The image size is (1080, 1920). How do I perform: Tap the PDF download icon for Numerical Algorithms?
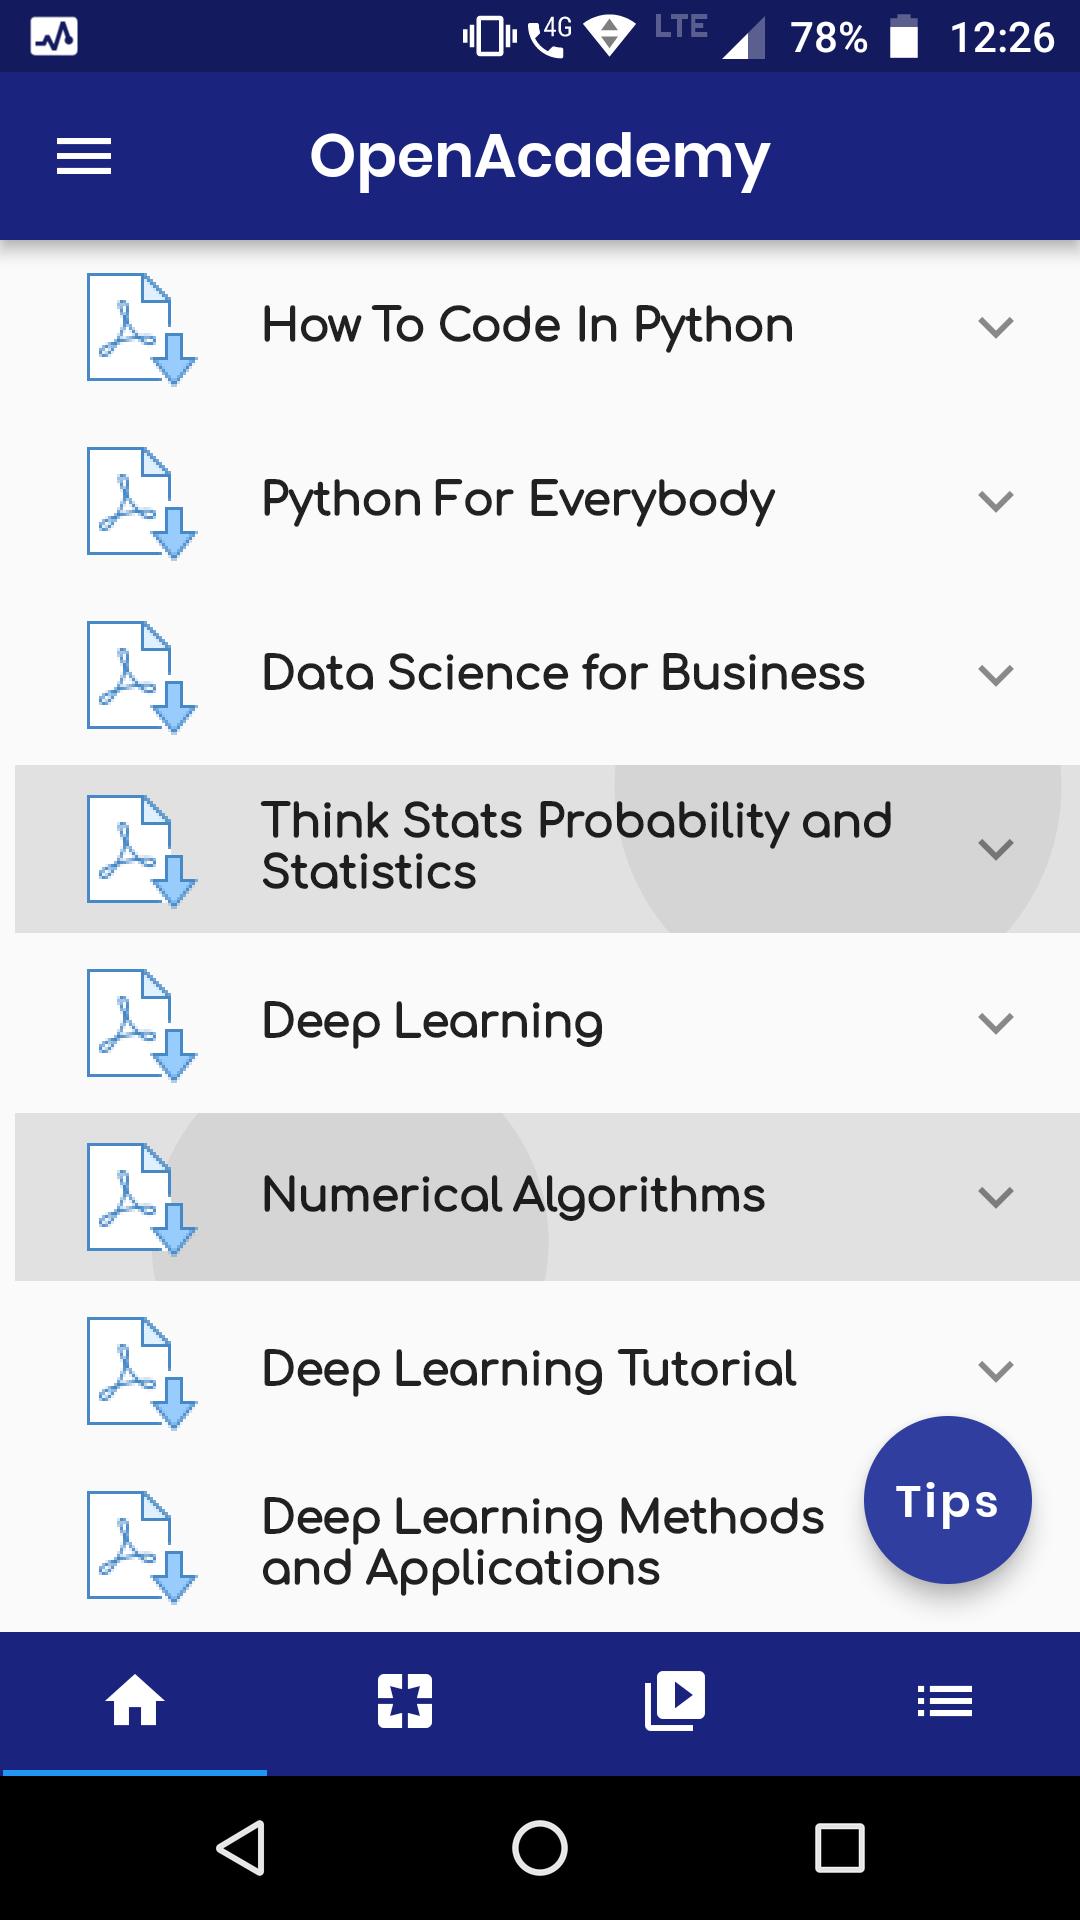[142, 1199]
